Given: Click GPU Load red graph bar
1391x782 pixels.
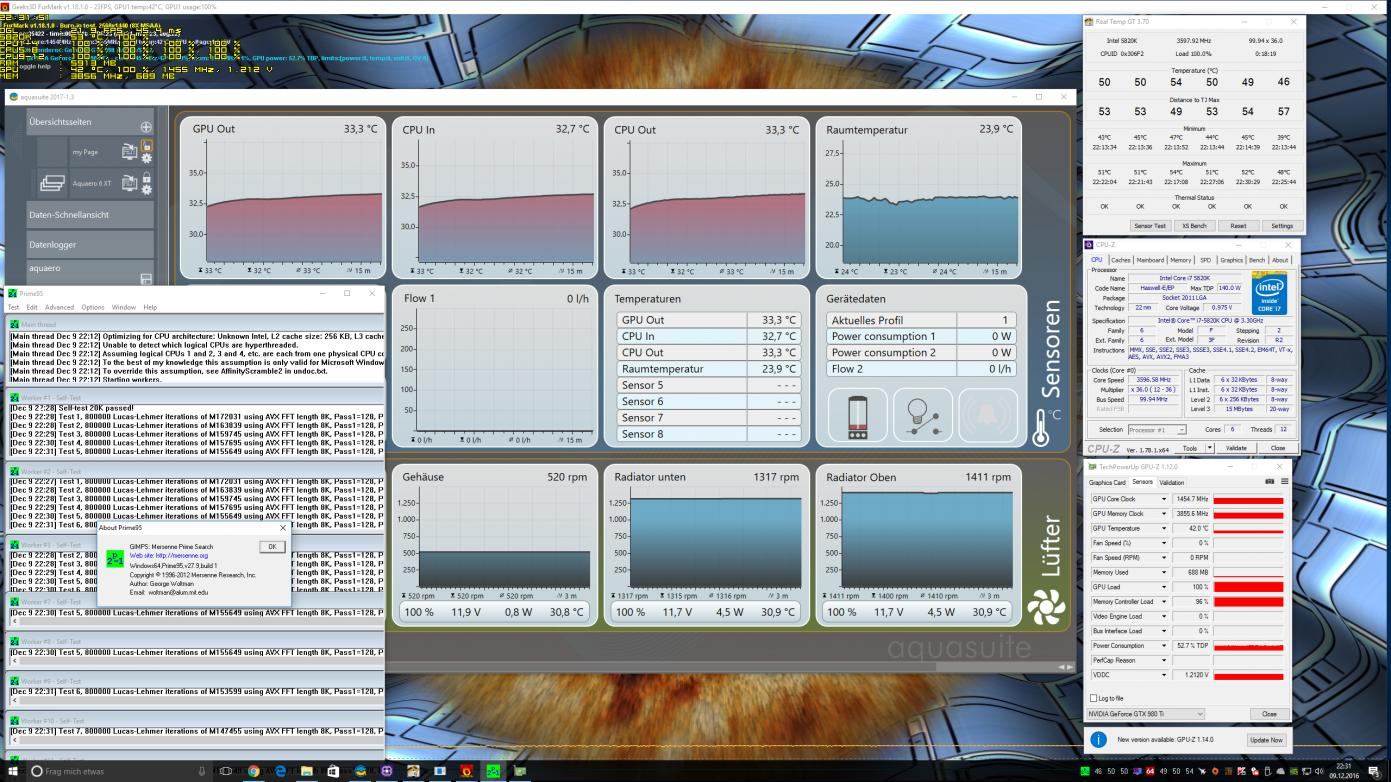Looking at the screenshot, I should [x=1248, y=587].
